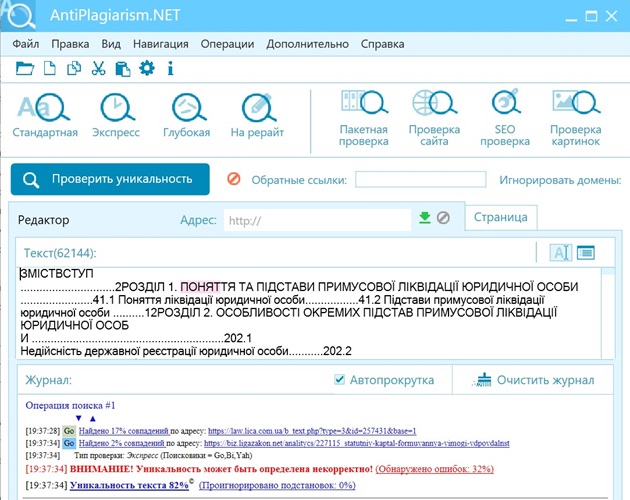Open the Справка menu

click(382, 44)
